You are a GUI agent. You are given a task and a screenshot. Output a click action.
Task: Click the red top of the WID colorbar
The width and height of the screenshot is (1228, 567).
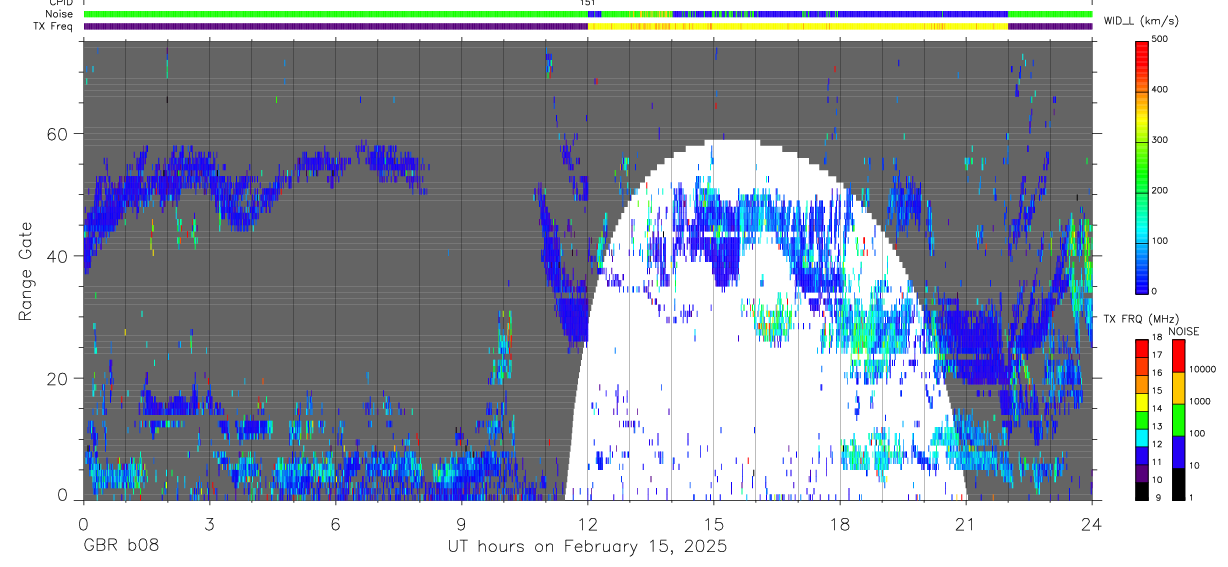[x=1142, y=50]
